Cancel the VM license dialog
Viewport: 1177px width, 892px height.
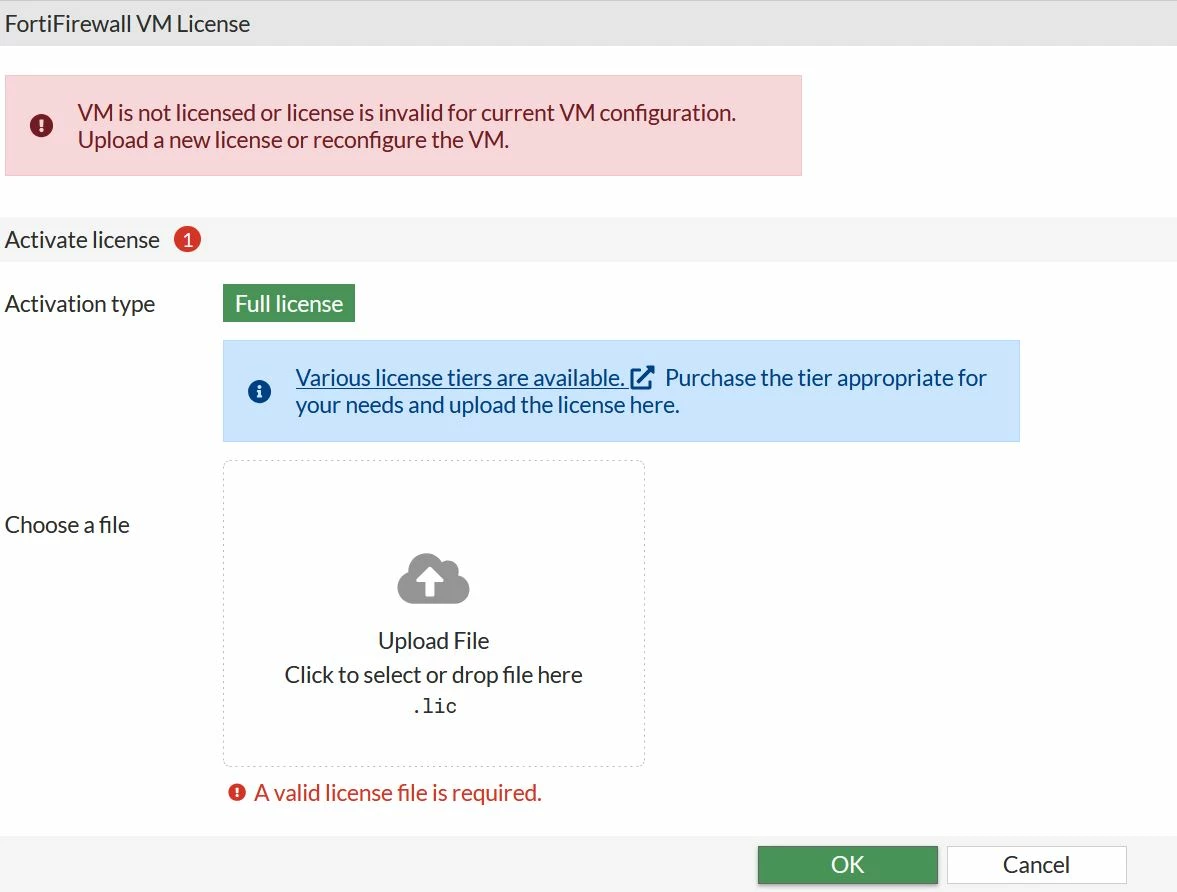[x=1037, y=865]
